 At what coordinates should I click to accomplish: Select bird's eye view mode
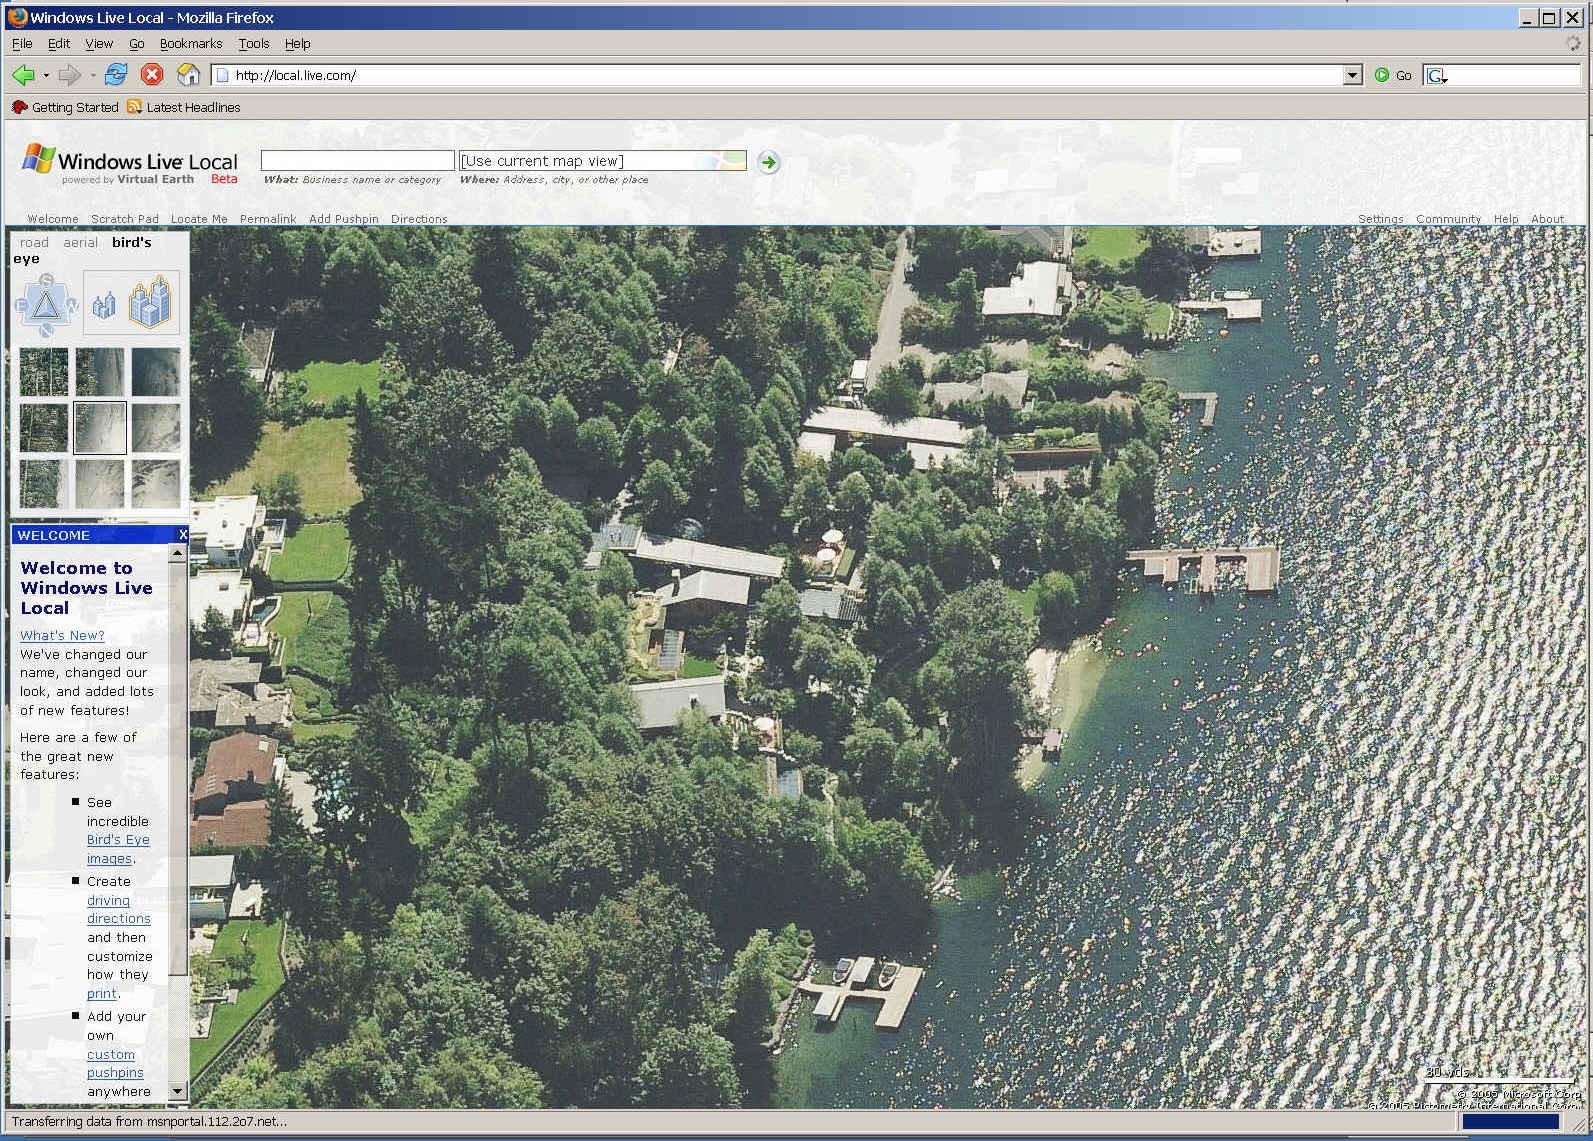pyautogui.click(x=131, y=242)
